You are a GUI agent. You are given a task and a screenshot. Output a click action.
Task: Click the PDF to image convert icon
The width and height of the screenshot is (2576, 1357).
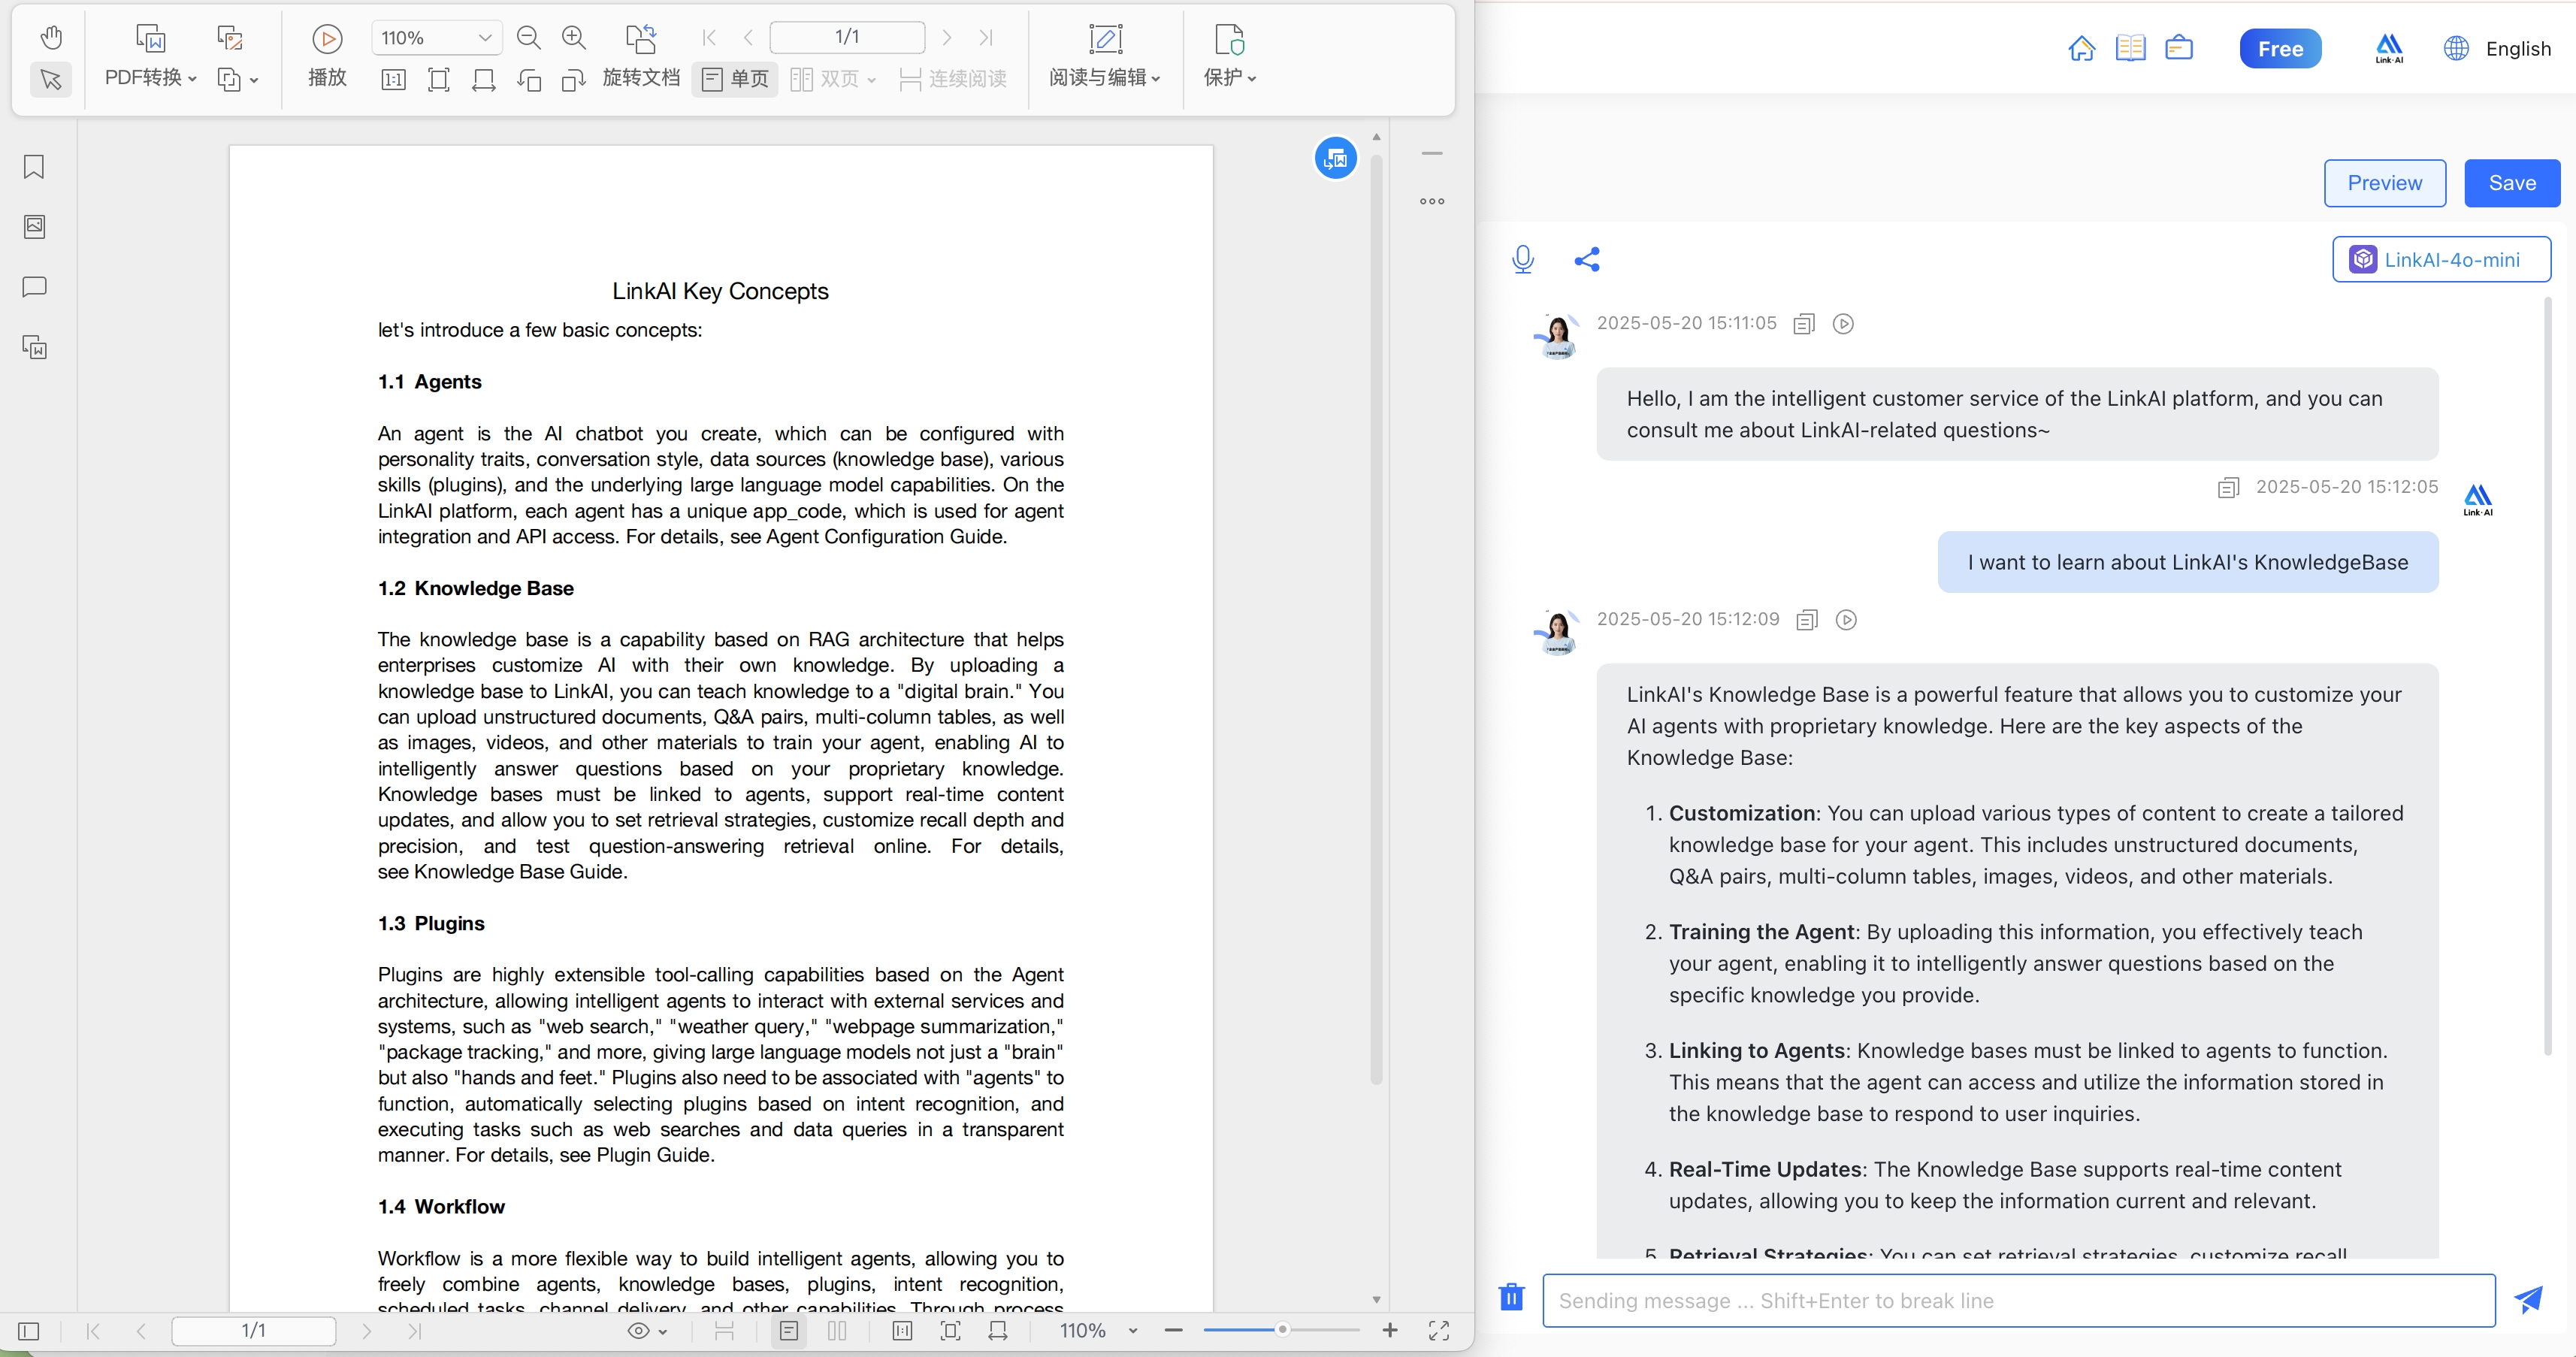[230, 38]
